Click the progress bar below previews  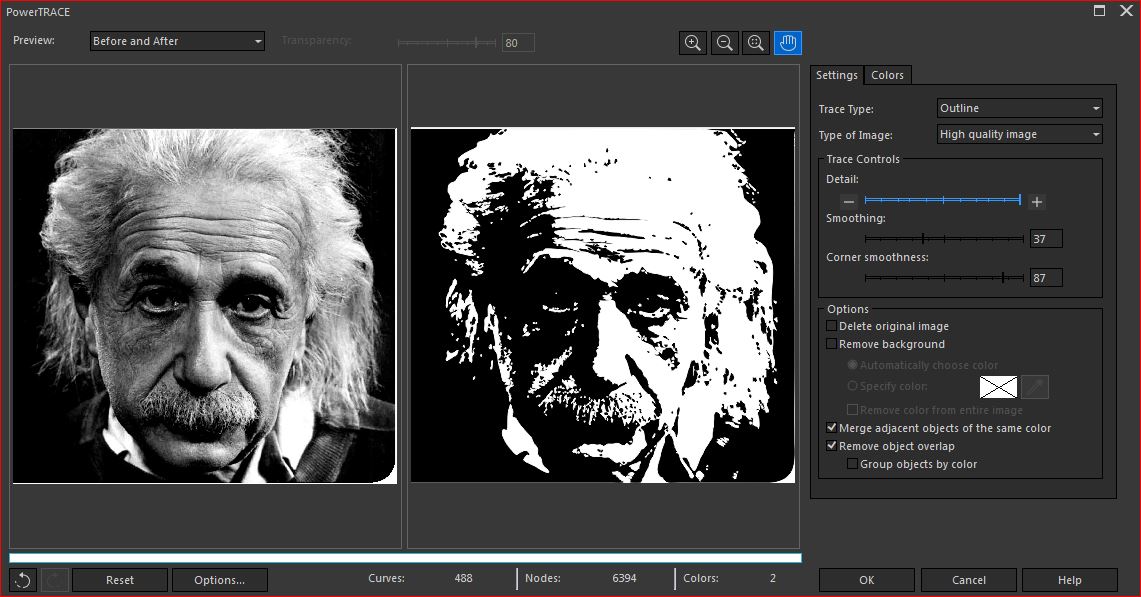pos(405,558)
